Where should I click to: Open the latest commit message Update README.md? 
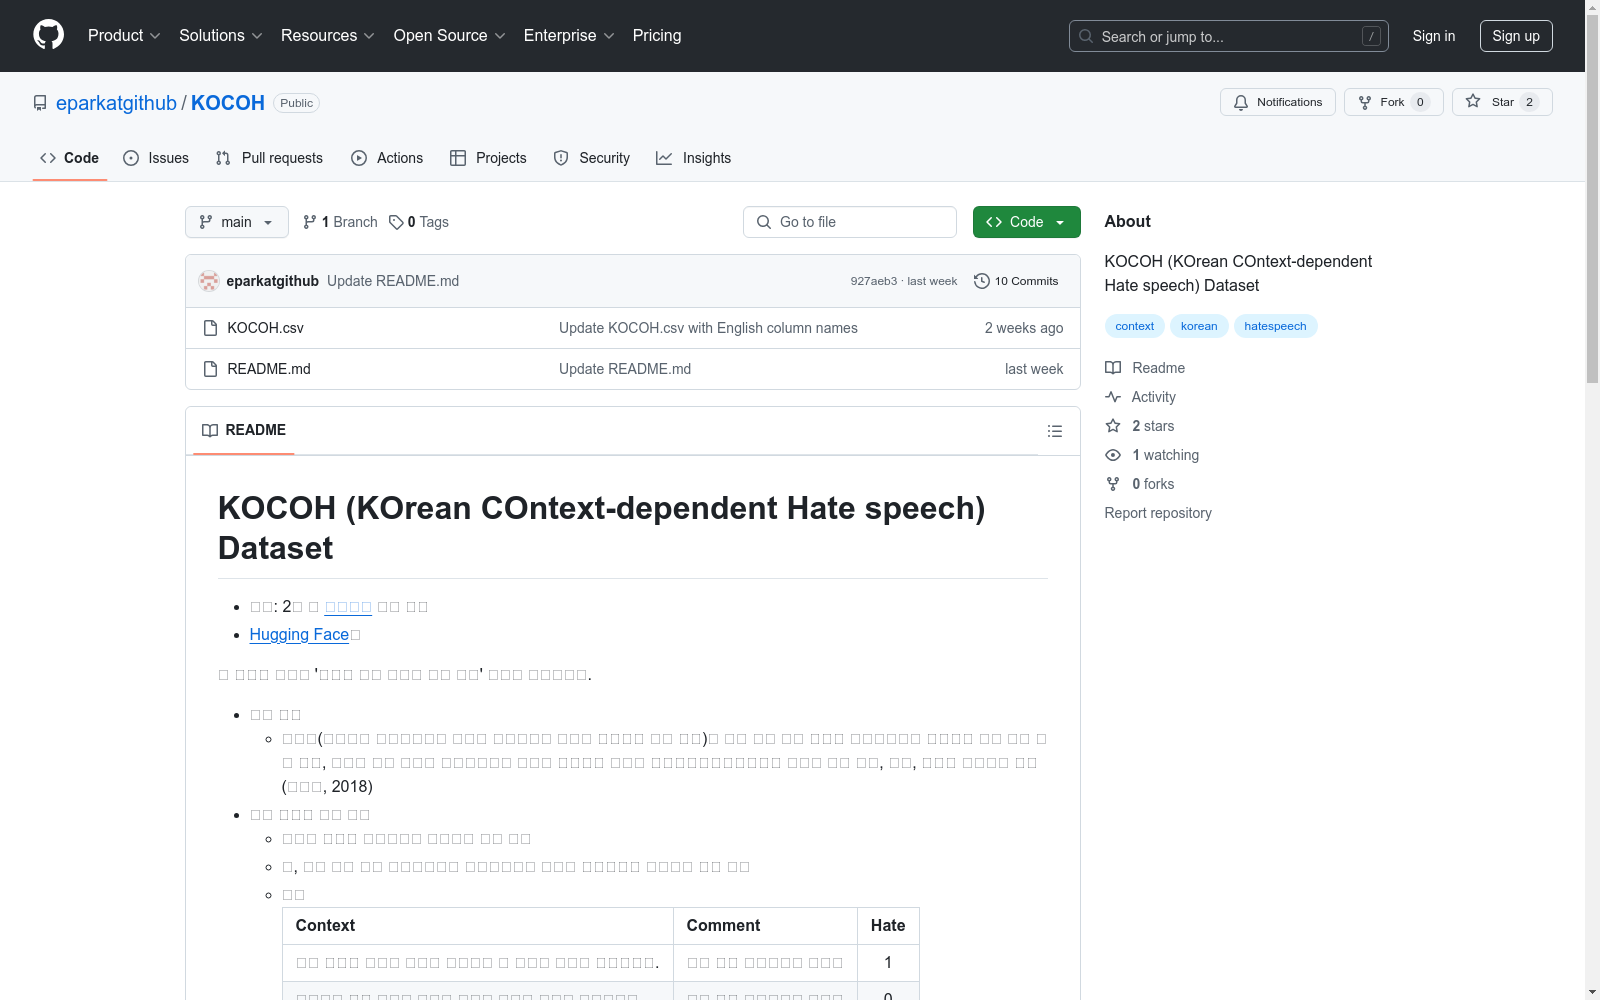pyautogui.click(x=393, y=281)
